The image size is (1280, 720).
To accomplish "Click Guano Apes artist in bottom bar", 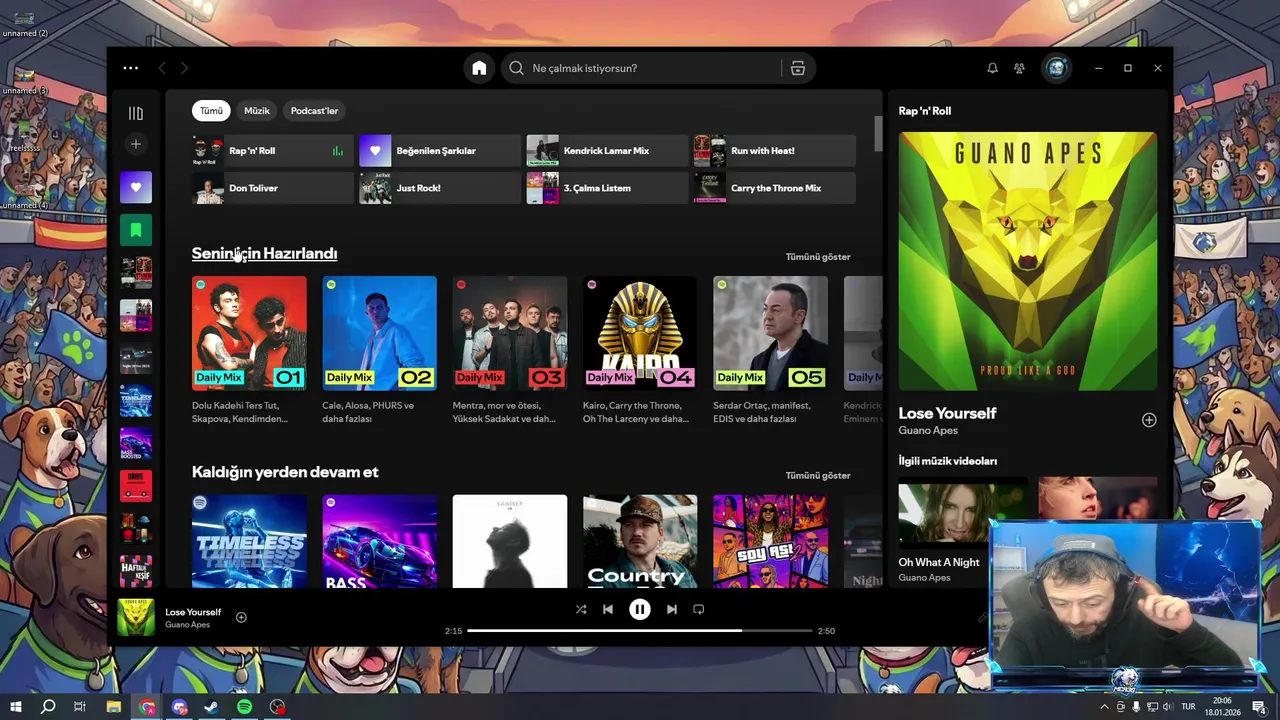I will point(187,625).
